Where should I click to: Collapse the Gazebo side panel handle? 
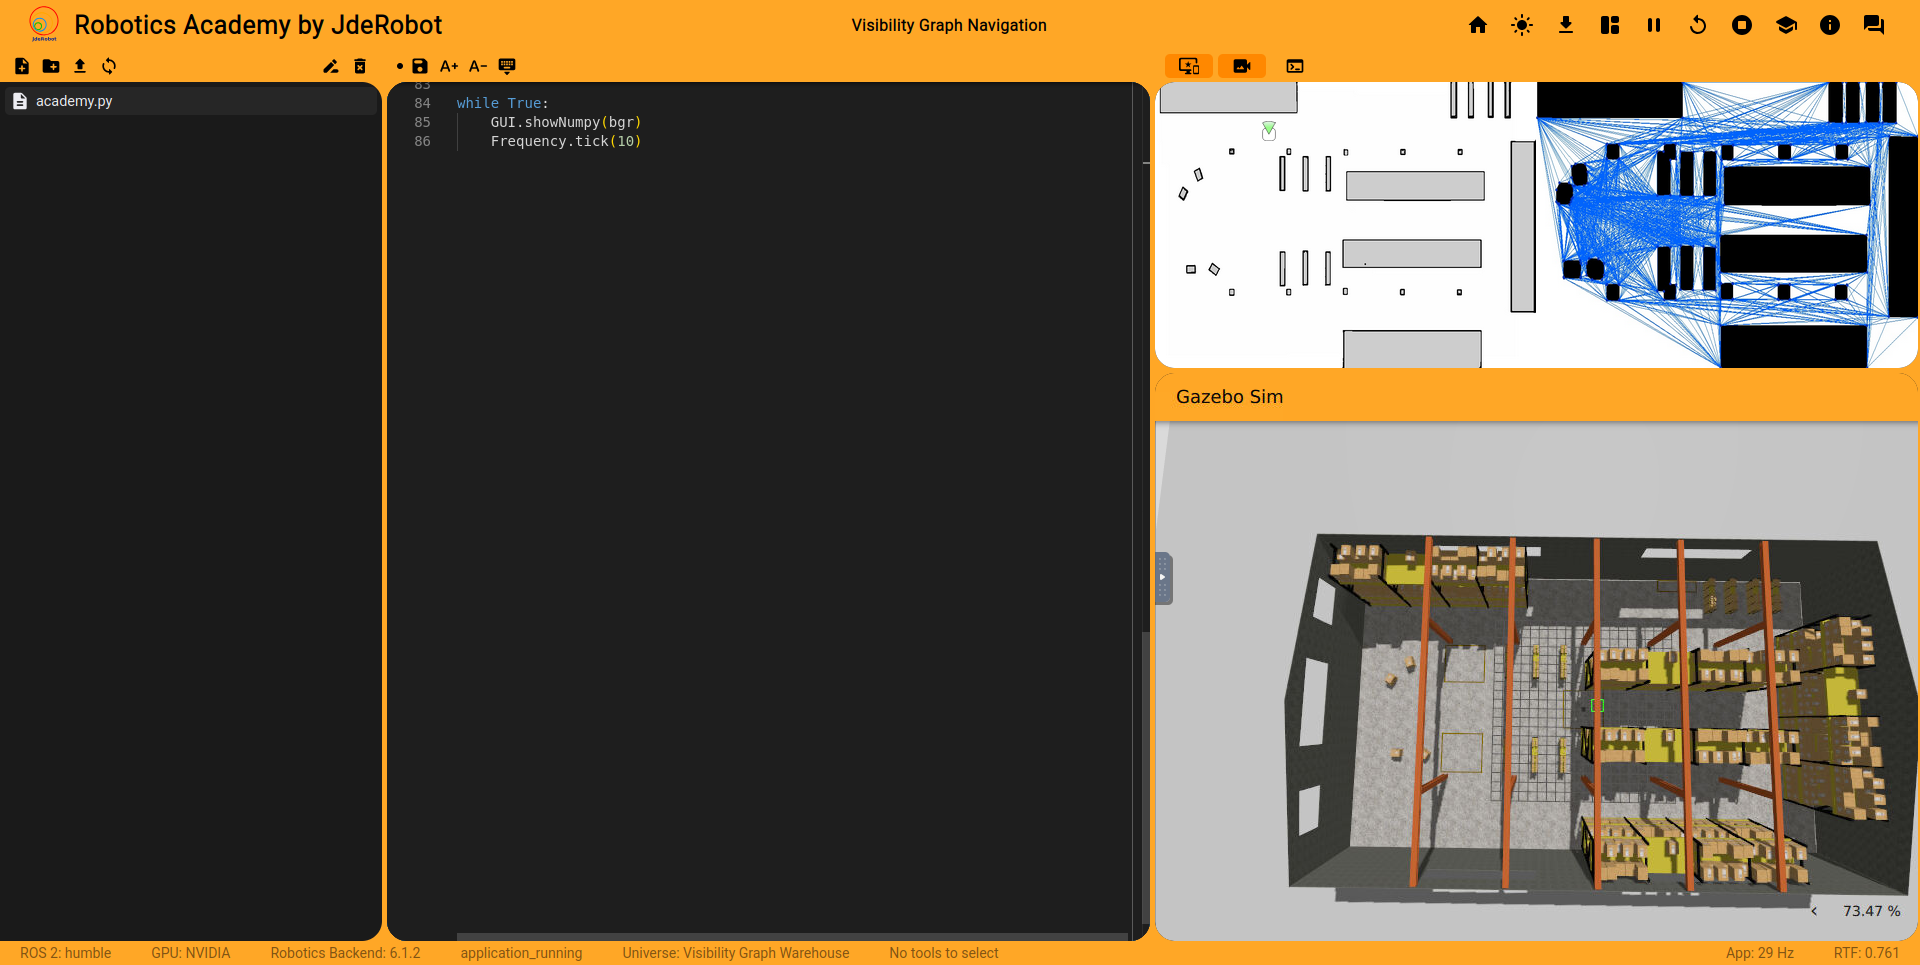click(x=1162, y=578)
